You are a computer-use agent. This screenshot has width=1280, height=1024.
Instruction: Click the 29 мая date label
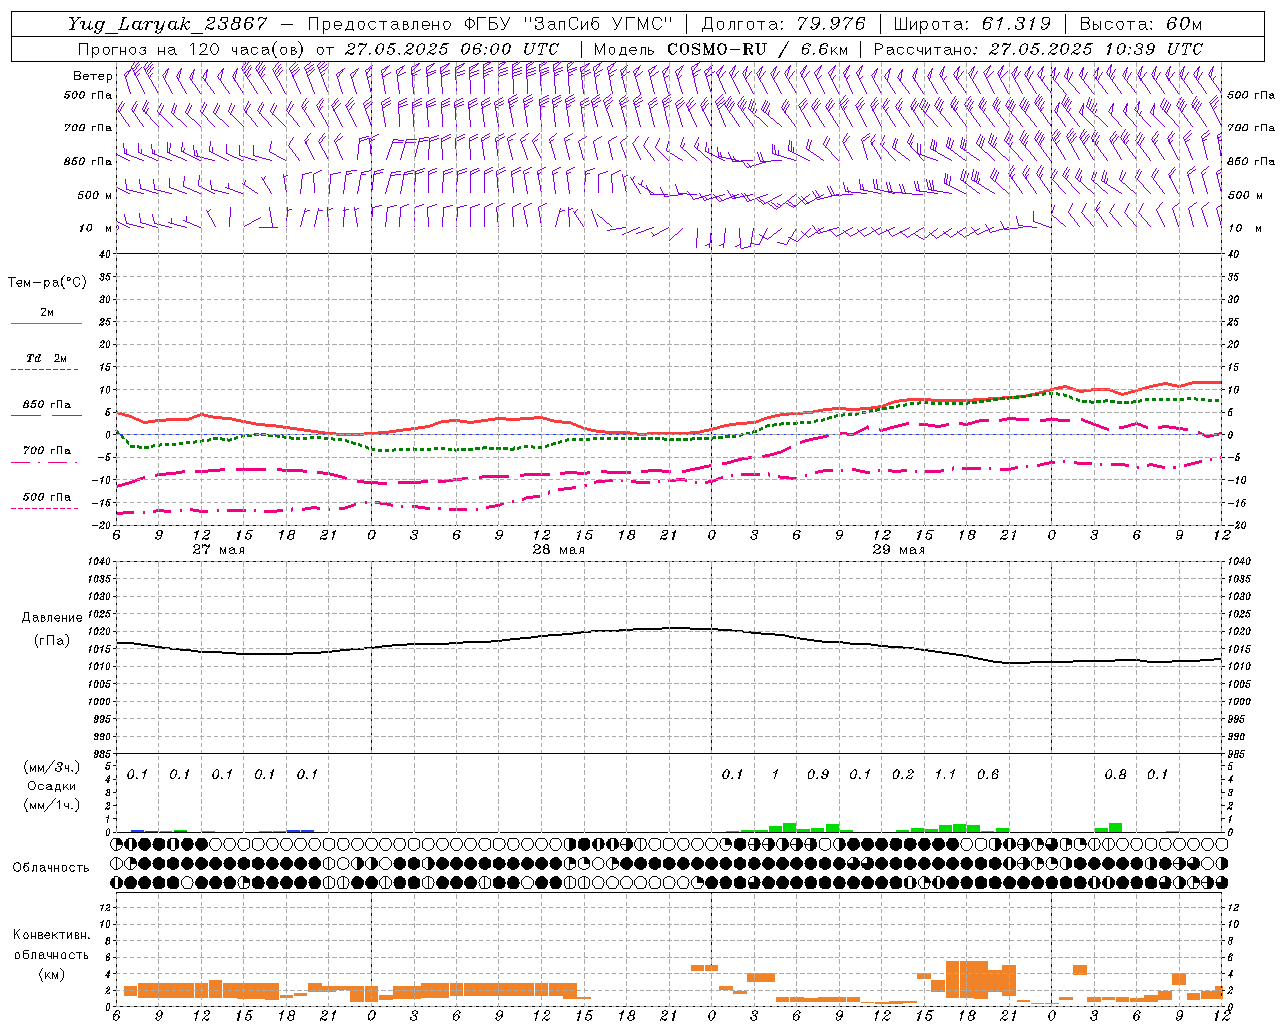point(899,550)
